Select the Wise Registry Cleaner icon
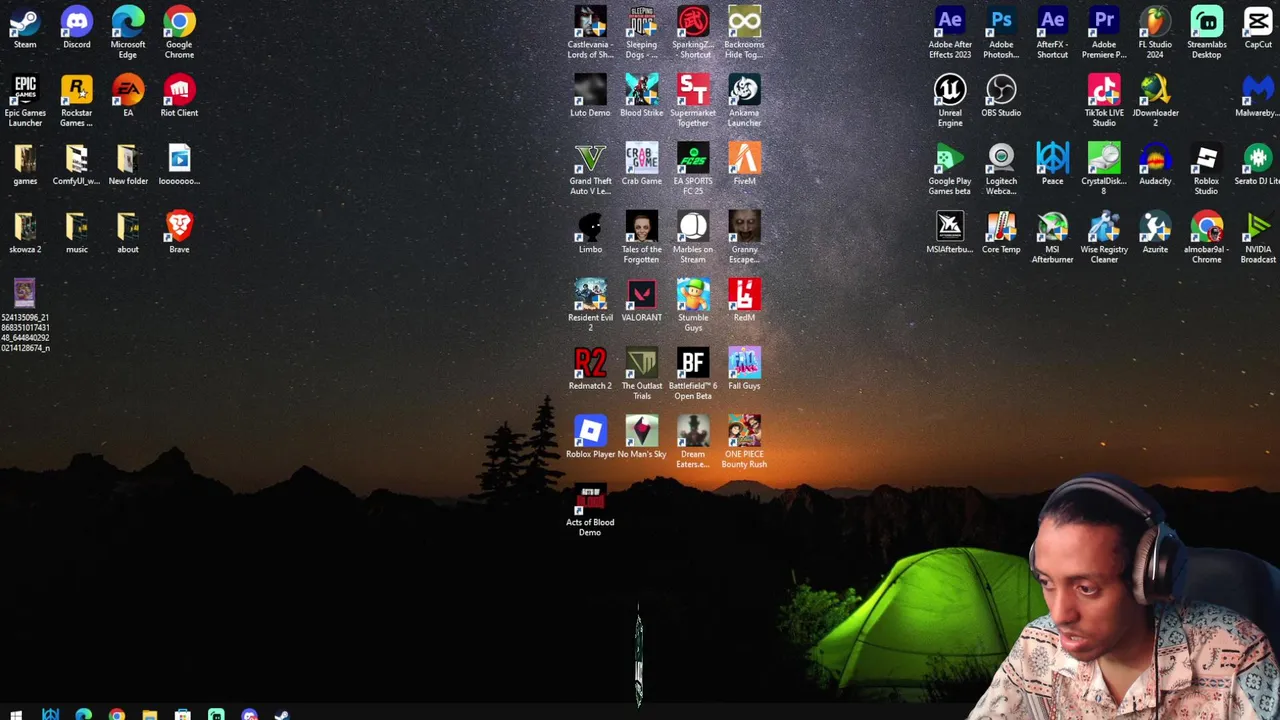 pos(1104,227)
